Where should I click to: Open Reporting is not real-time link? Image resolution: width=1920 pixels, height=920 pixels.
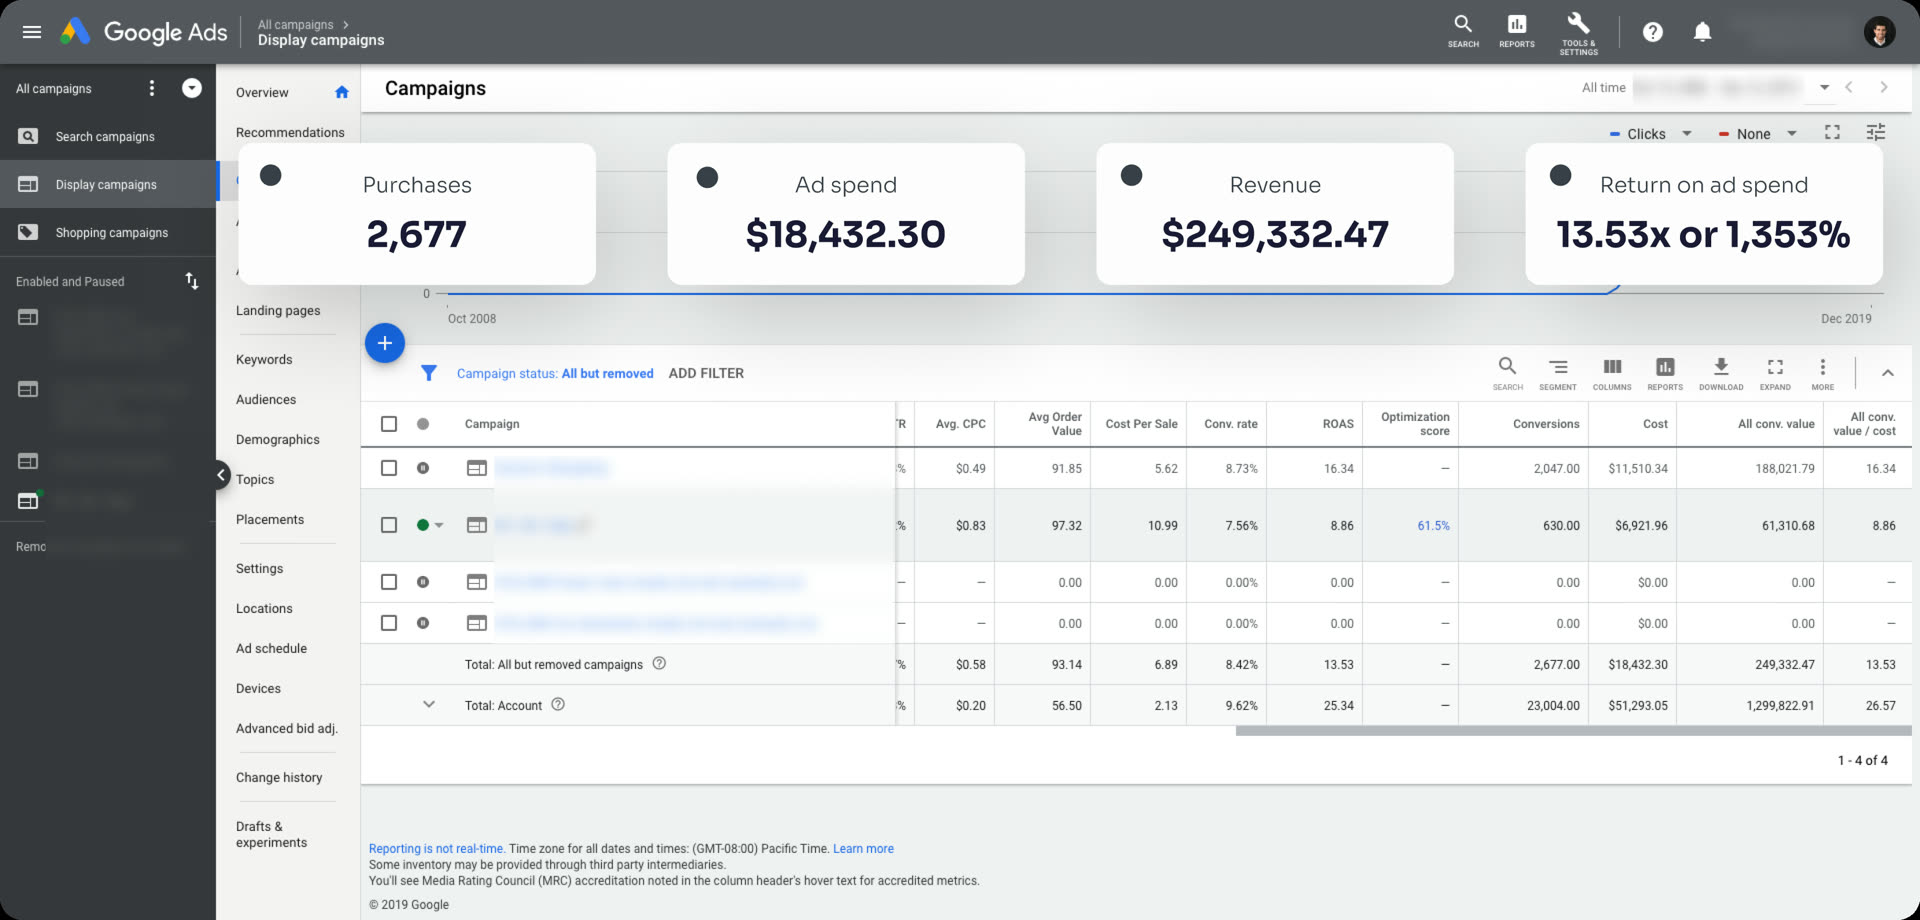[x=436, y=848]
